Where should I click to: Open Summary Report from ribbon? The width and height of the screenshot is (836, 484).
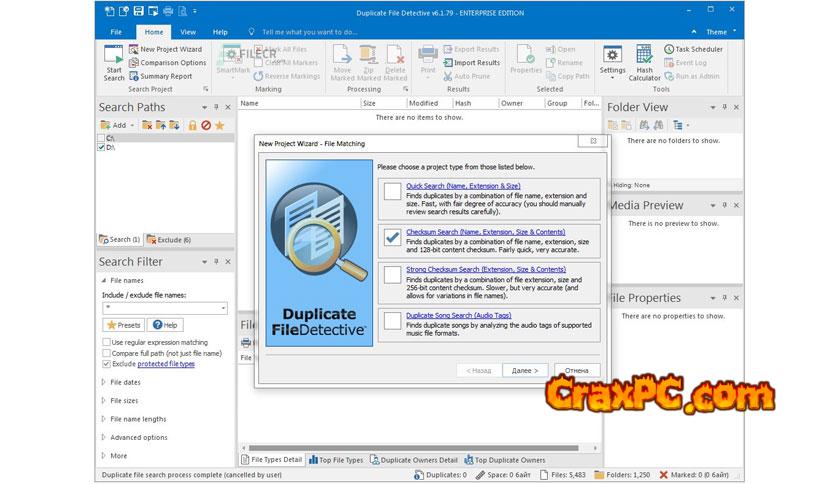pos(165,76)
